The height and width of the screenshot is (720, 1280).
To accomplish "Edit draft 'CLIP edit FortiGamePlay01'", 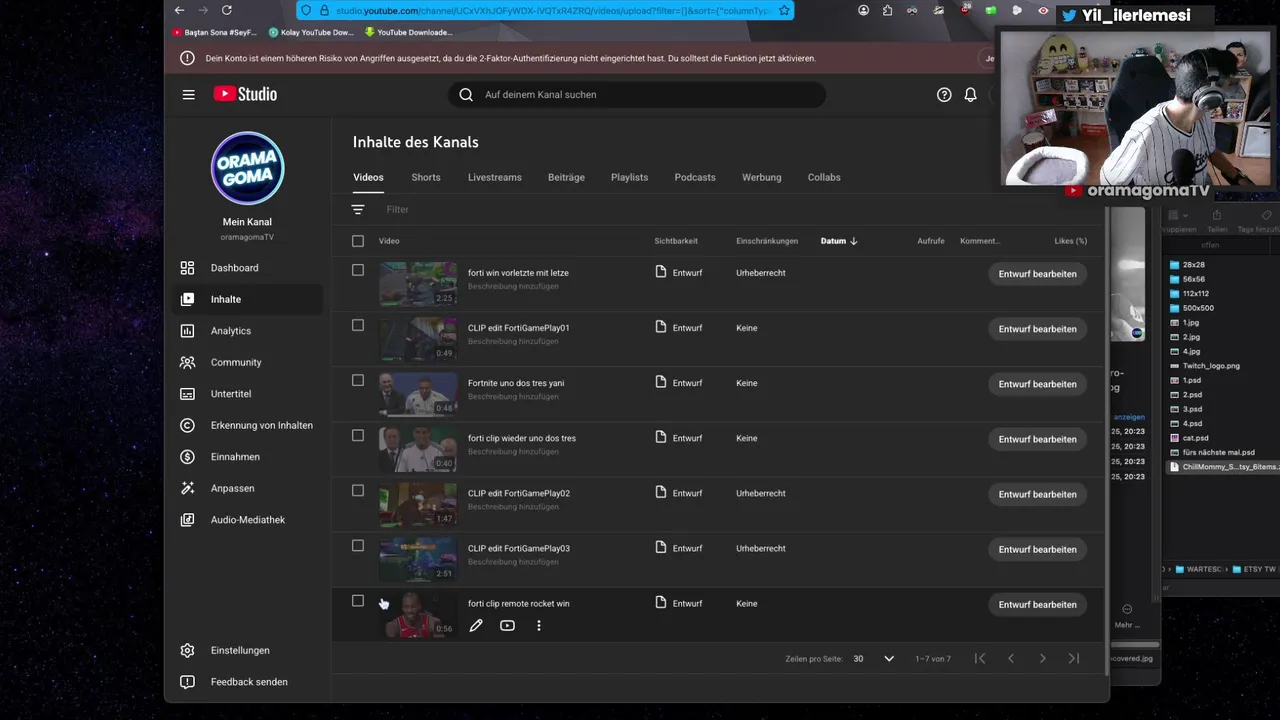I will click(1037, 329).
